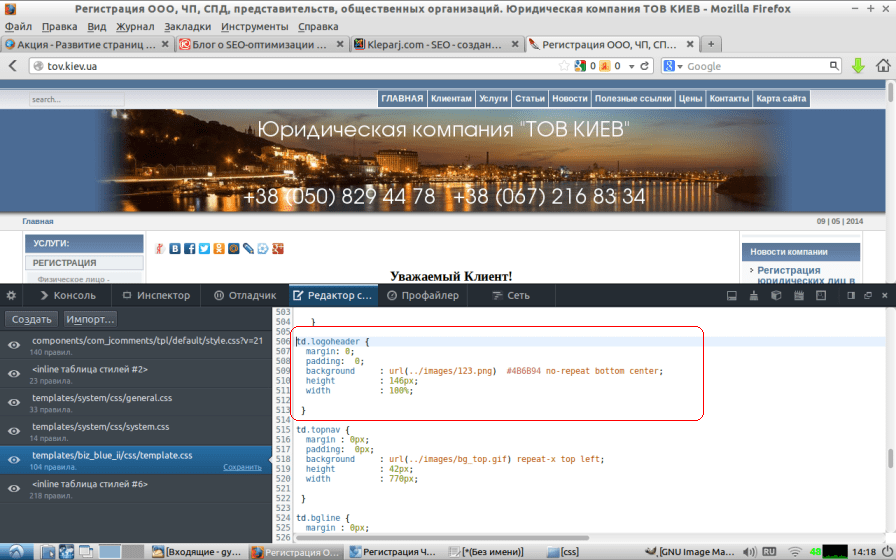
Task: Click the Google PageRank toolbar icon
Action: [580, 66]
